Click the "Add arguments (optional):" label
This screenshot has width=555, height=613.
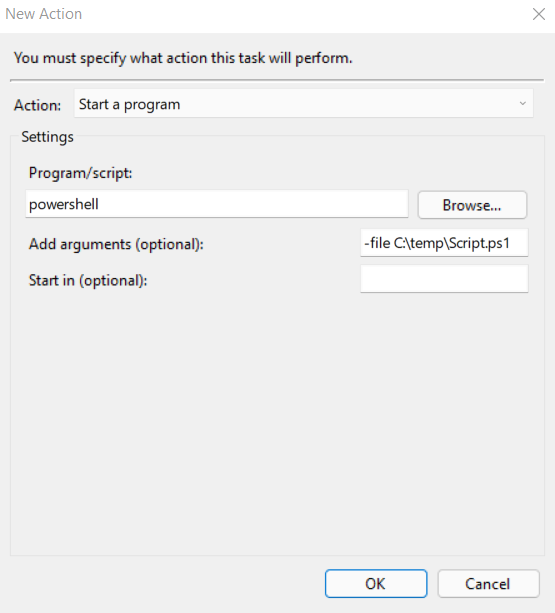click(116, 244)
